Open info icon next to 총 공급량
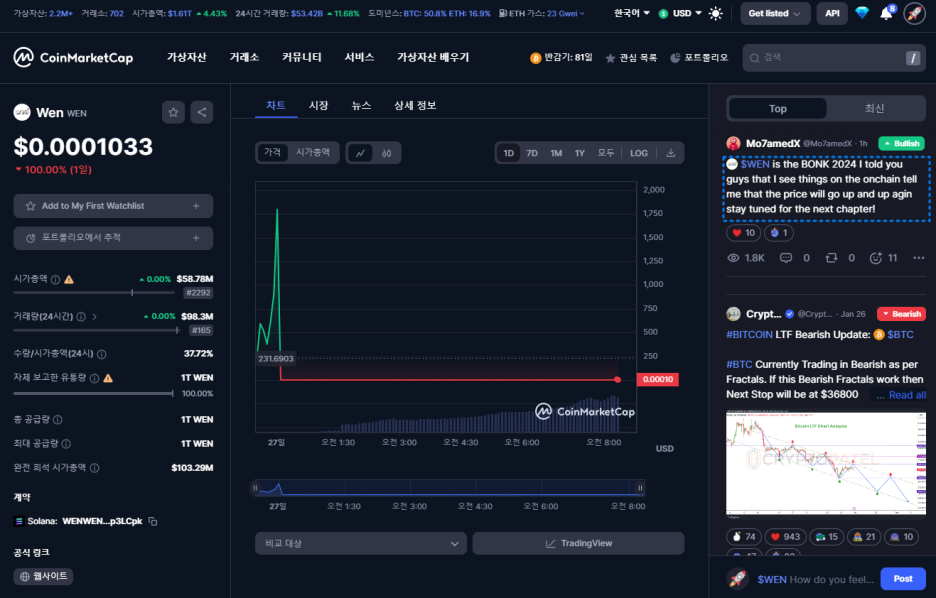This screenshot has width=936, height=598. pyautogui.click(x=57, y=420)
